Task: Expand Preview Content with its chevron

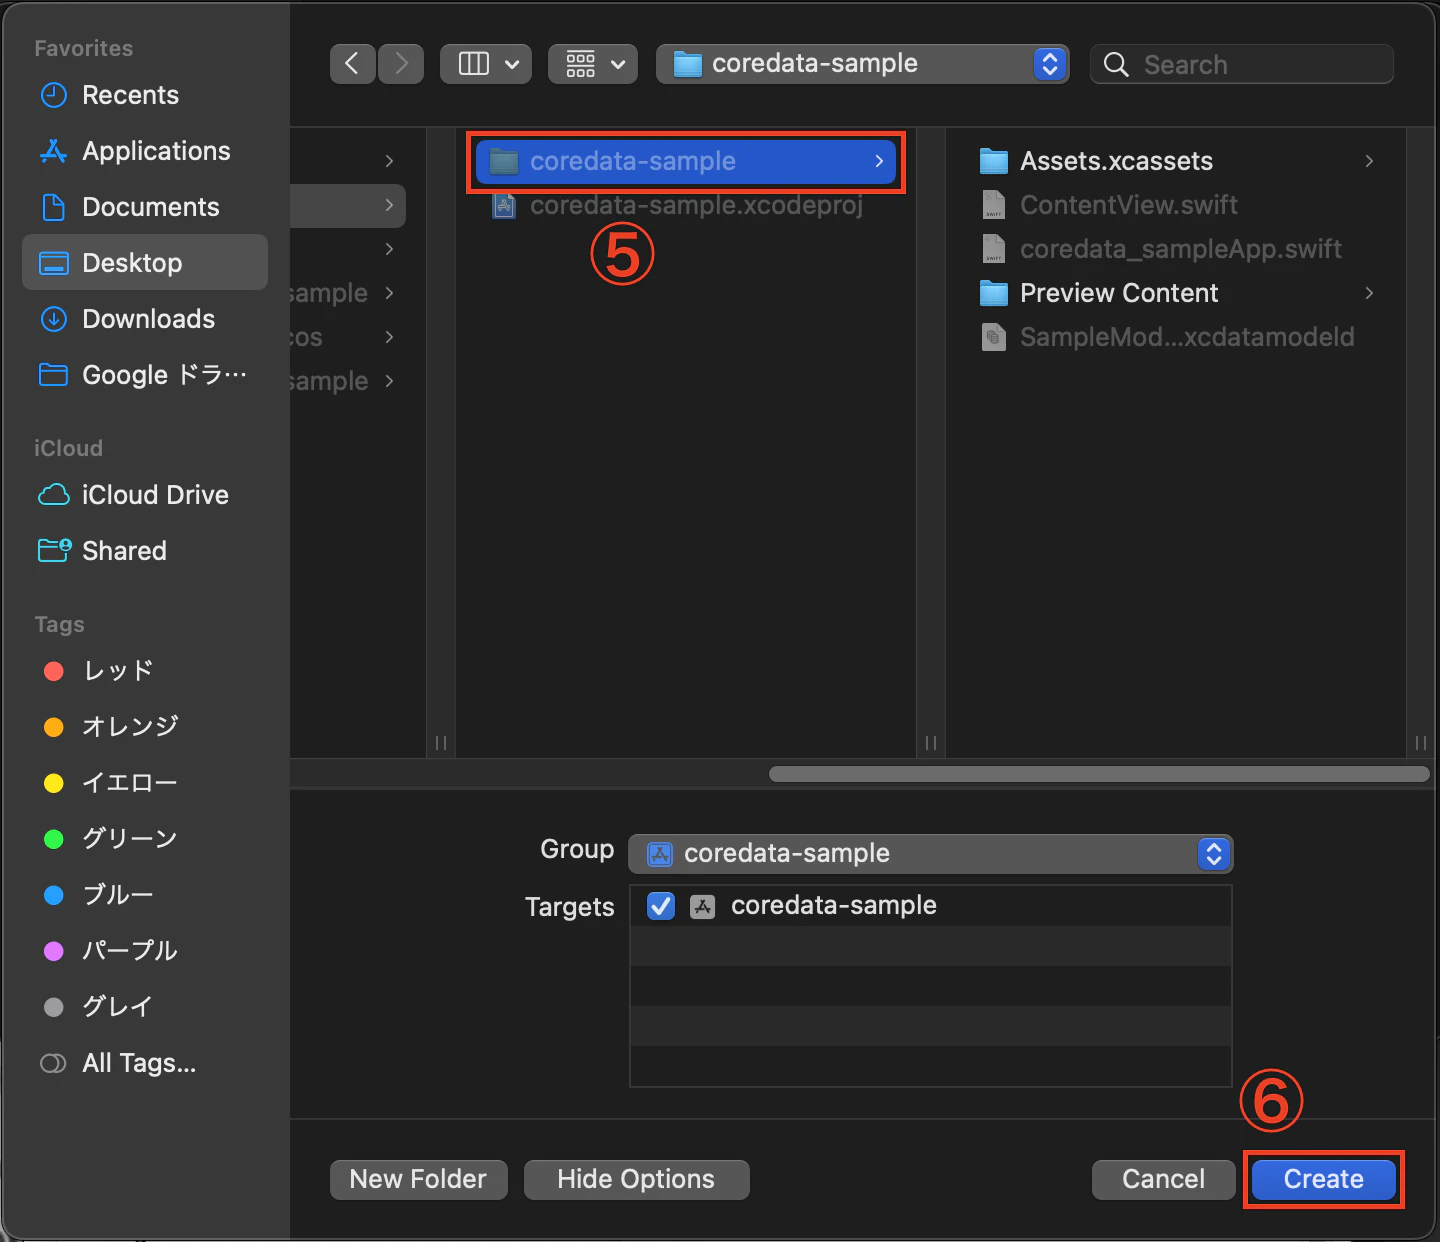Action: 1369,293
